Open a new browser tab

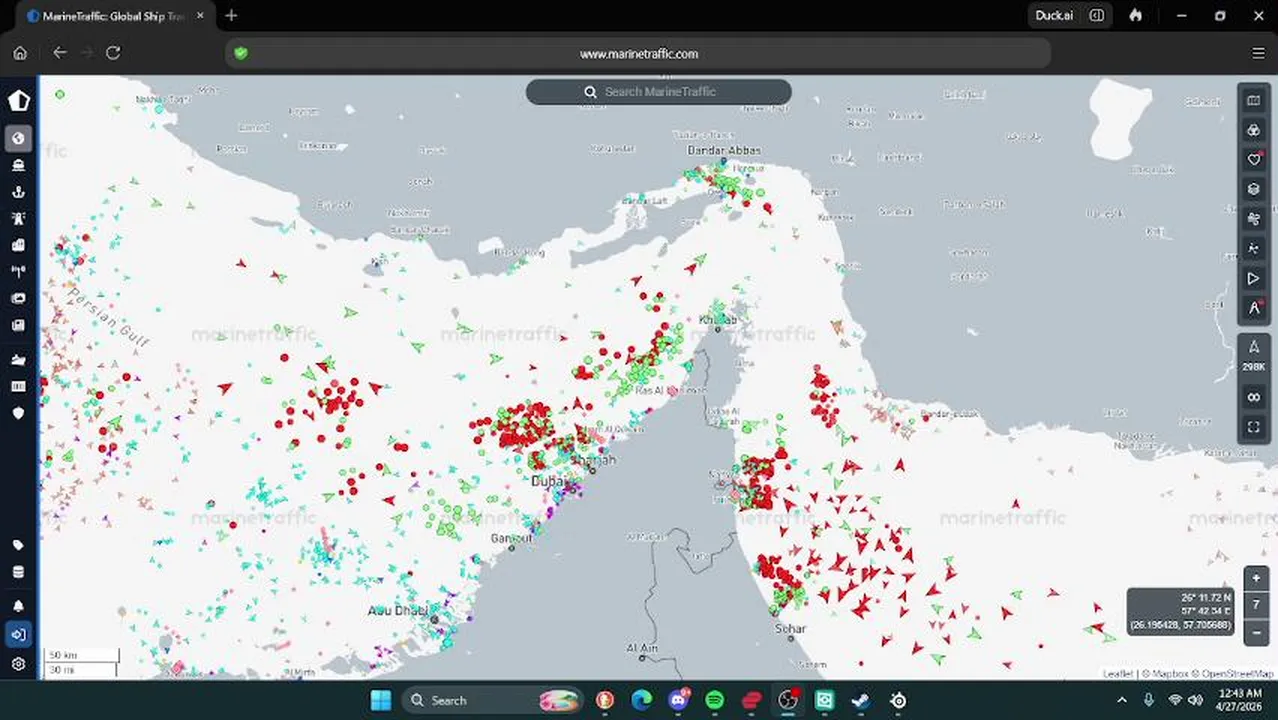coord(231,16)
